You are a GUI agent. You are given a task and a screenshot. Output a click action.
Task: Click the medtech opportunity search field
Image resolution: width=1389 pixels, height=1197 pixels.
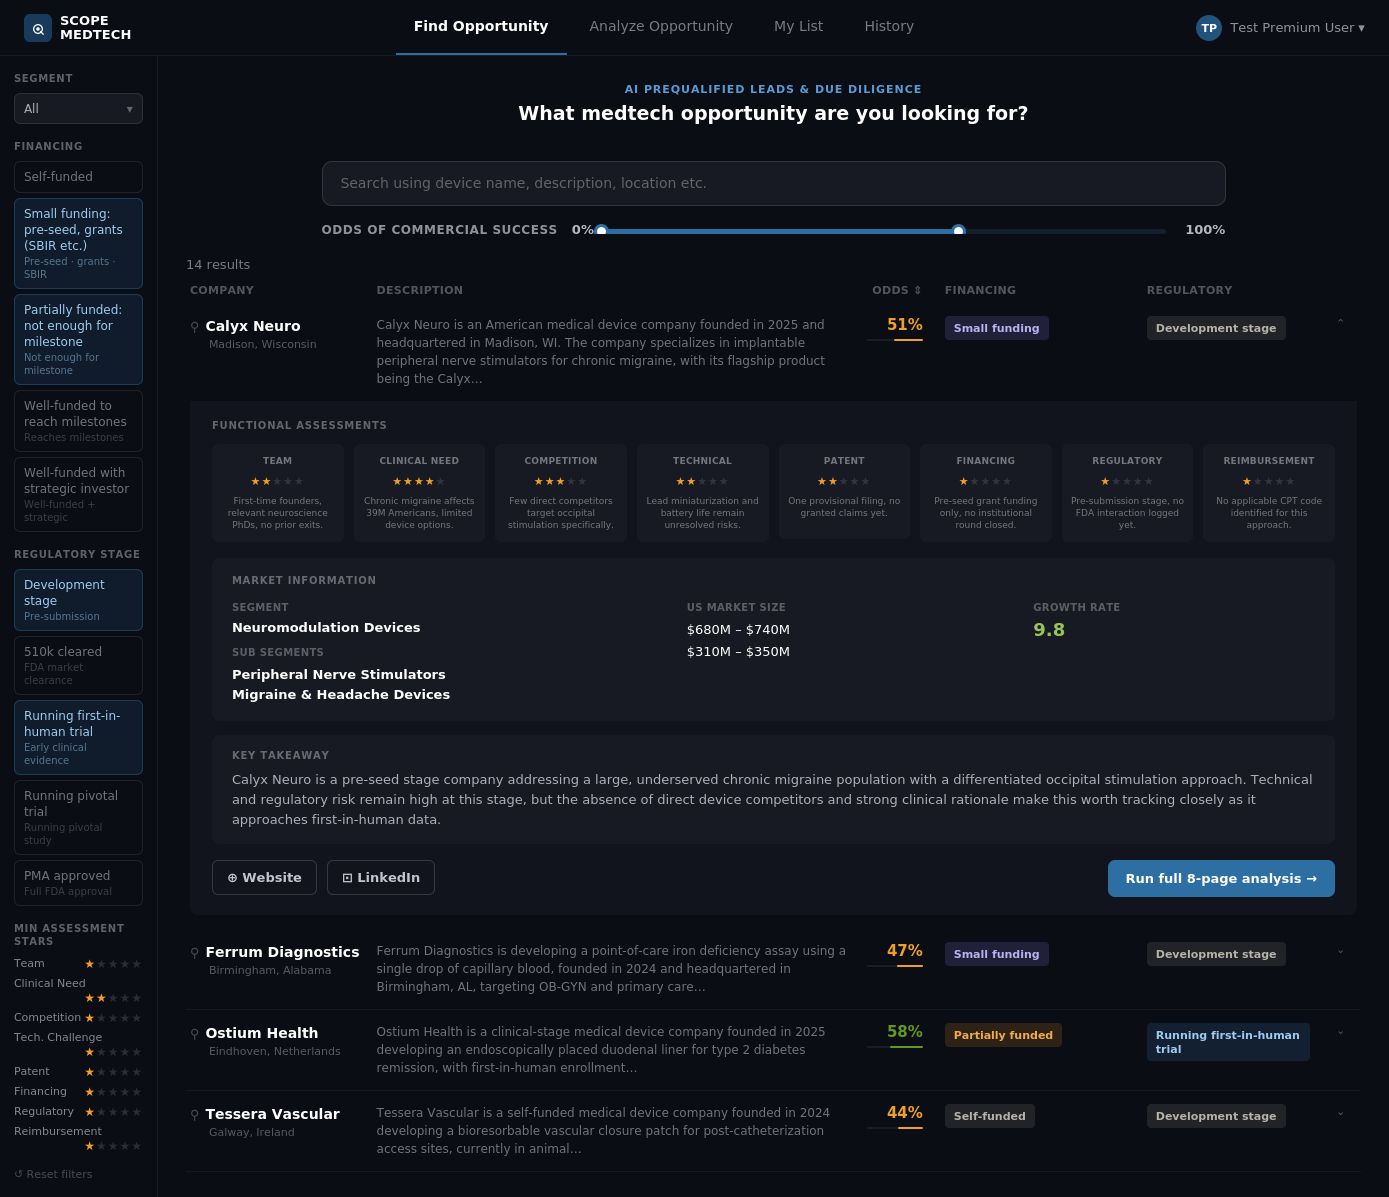coord(773,183)
